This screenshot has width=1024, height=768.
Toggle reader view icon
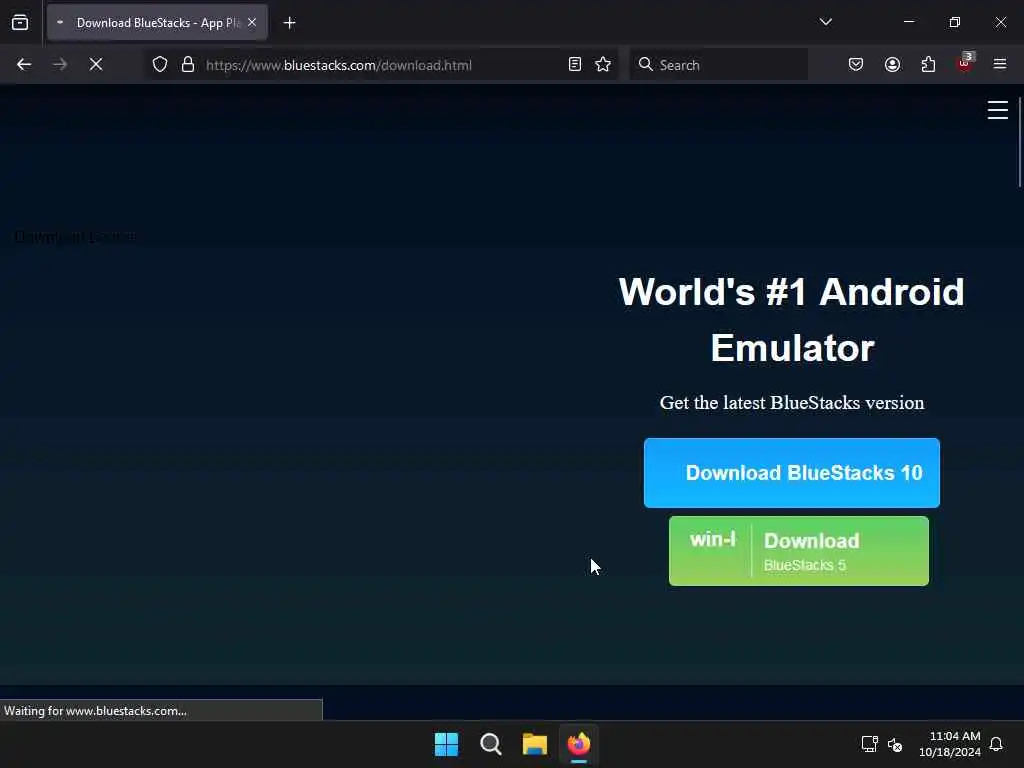click(575, 65)
